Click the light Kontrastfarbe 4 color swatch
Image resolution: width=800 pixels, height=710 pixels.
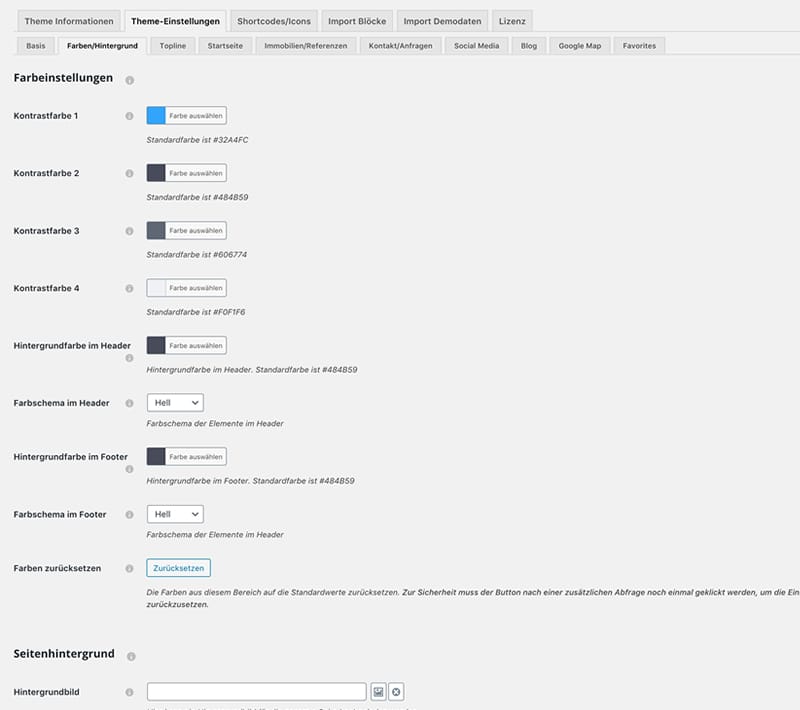pyautogui.click(x=156, y=288)
